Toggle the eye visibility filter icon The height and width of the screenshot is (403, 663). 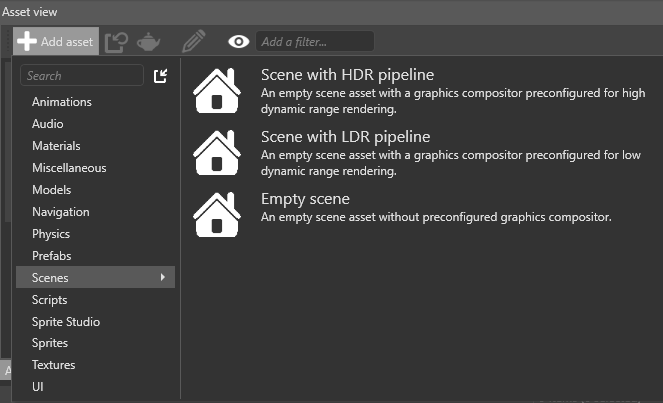[x=238, y=41]
